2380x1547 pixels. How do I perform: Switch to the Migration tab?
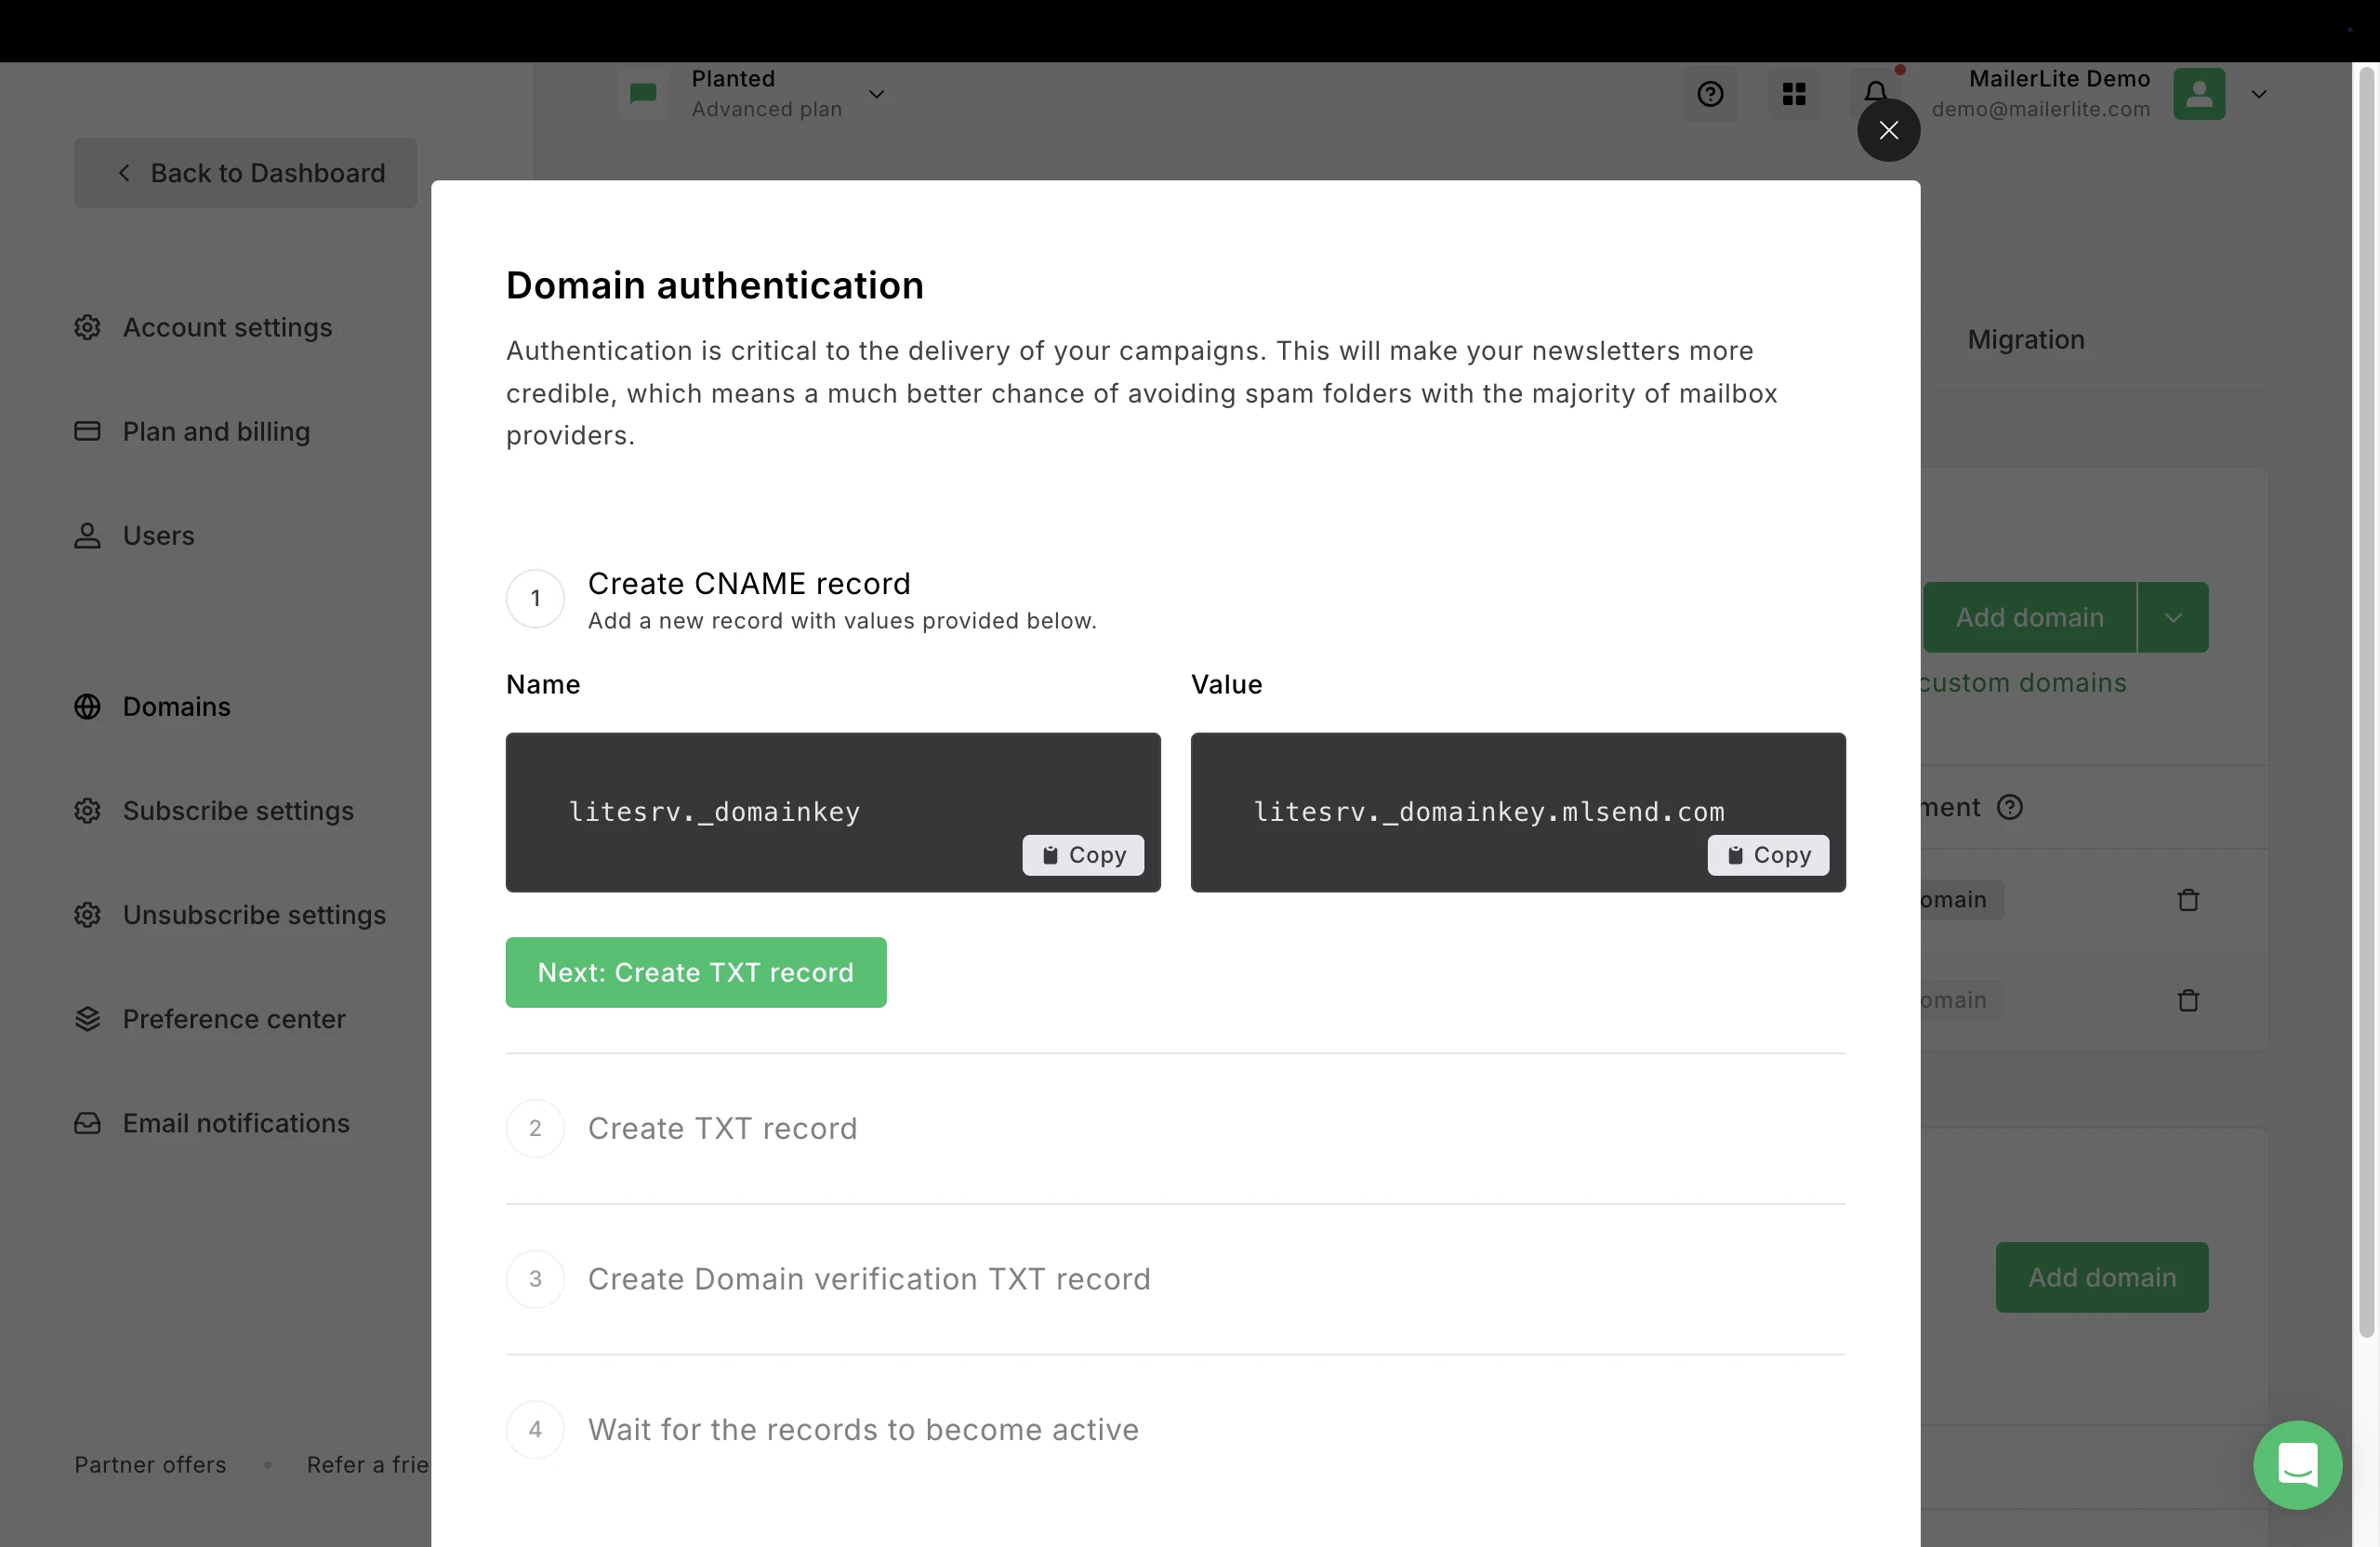(x=2026, y=339)
